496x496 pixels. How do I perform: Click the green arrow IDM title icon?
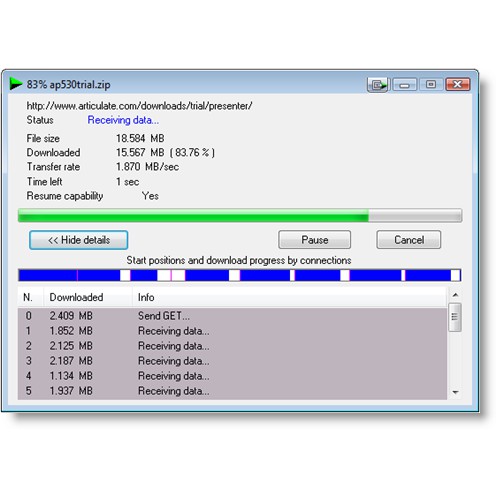[x=16, y=84]
